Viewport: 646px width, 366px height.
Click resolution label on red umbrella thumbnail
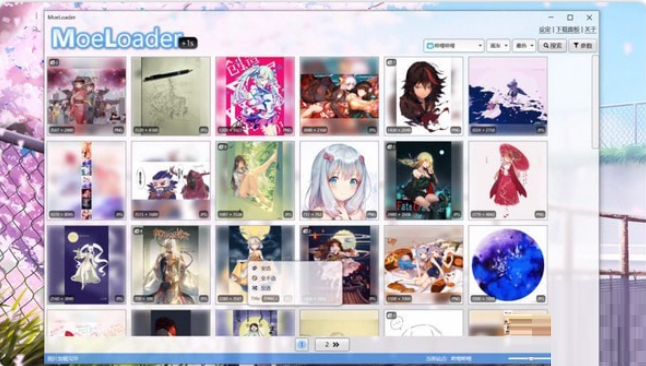(x=483, y=214)
